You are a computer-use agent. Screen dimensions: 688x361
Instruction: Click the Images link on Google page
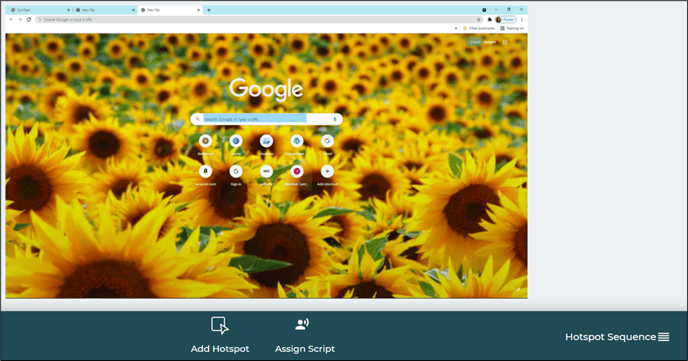click(x=490, y=42)
